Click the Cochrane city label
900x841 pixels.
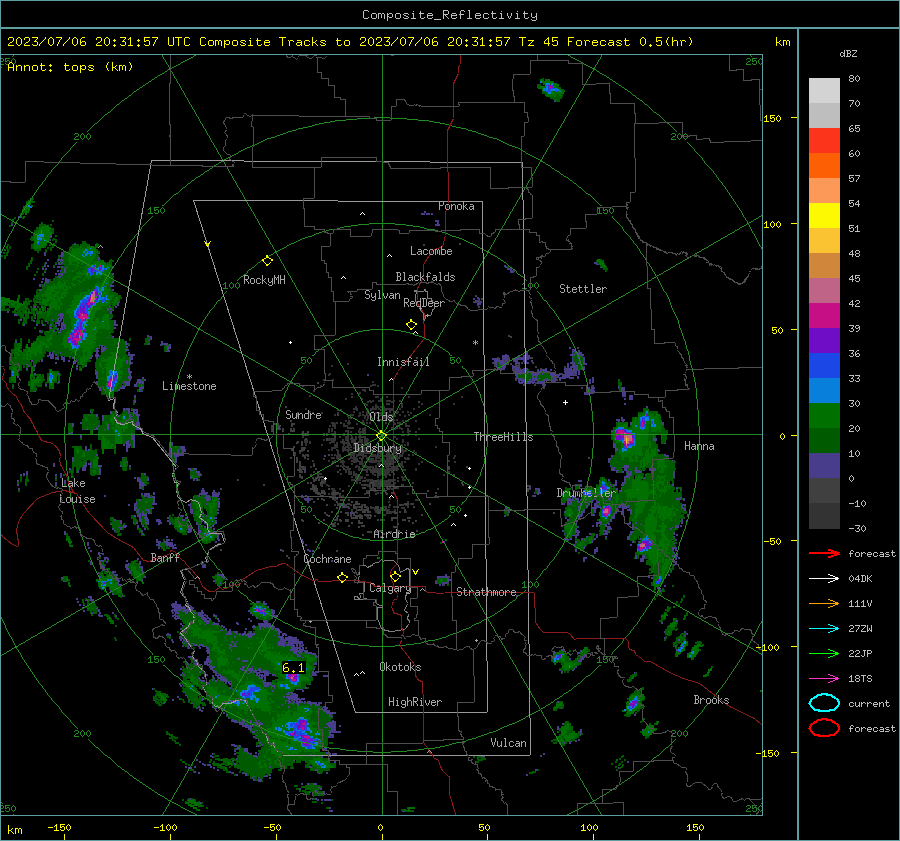(x=327, y=559)
